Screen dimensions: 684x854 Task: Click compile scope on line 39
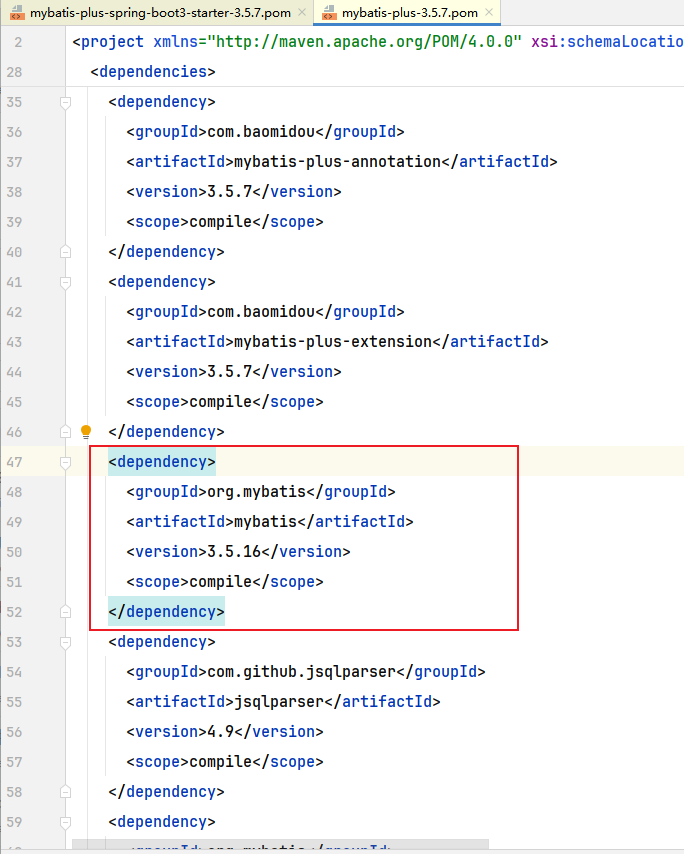tap(221, 222)
